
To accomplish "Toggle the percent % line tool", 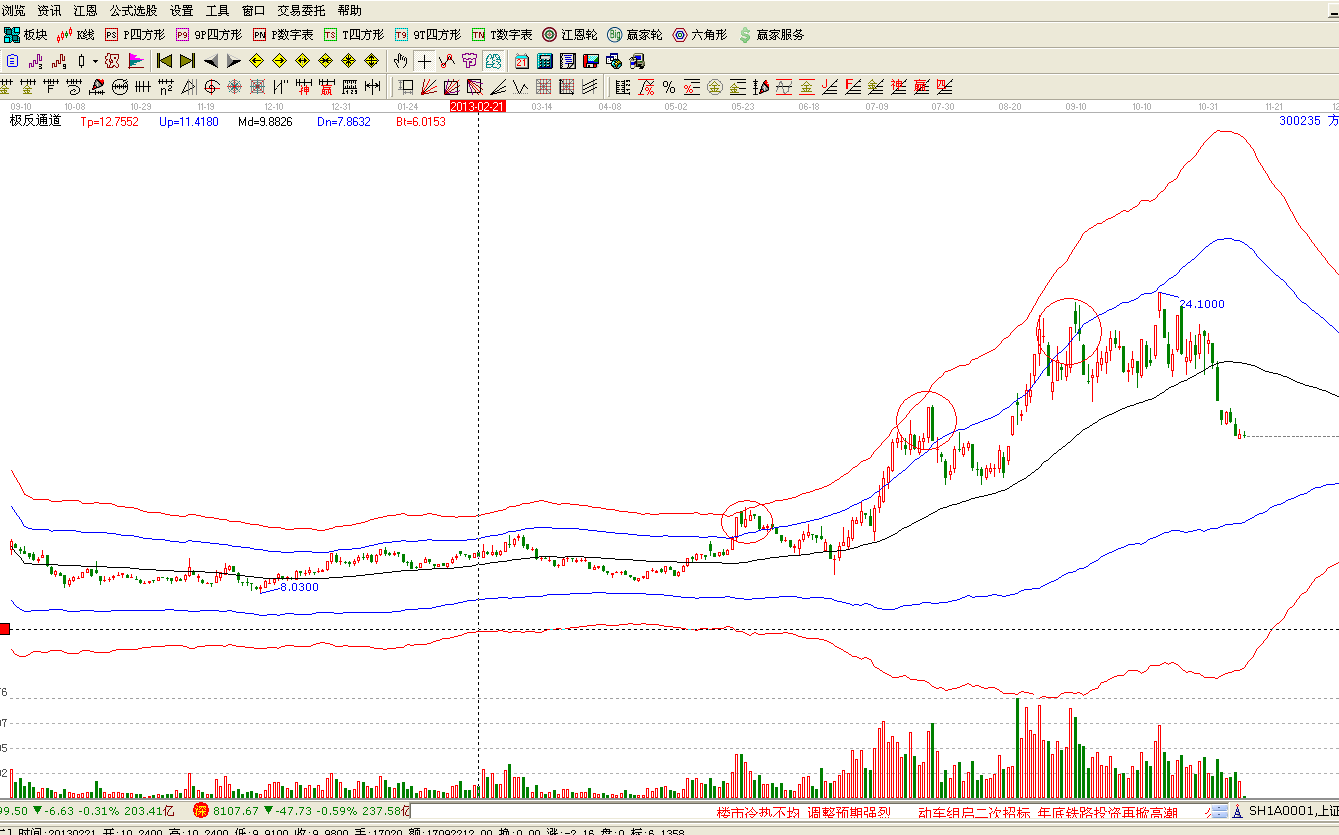I will (x=668, y=87).
